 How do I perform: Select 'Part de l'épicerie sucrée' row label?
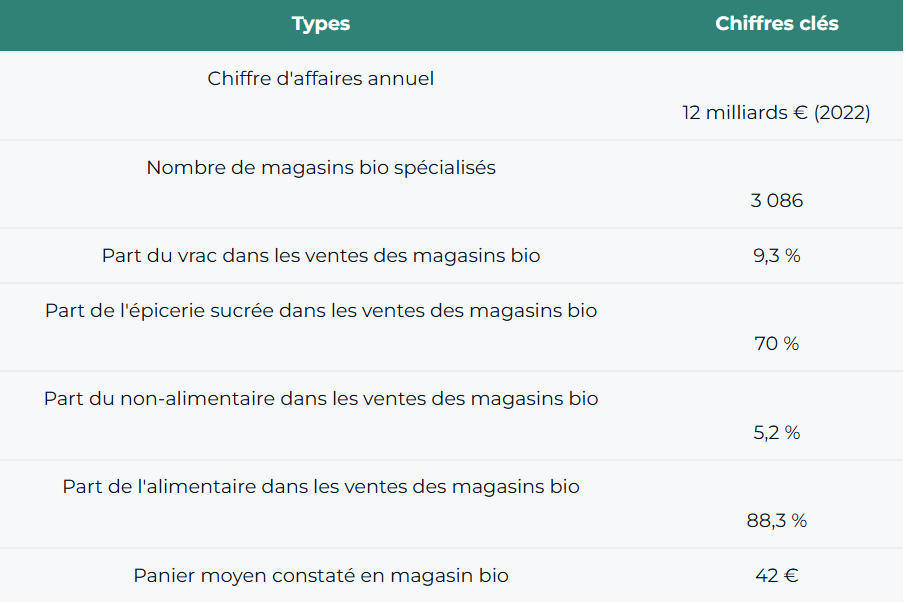[x=321, y=311]
